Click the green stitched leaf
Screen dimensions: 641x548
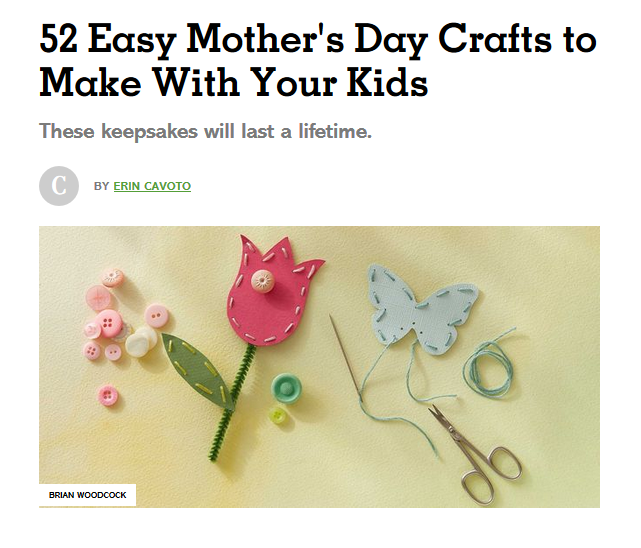pyautogui.click(x=197, y=371)
